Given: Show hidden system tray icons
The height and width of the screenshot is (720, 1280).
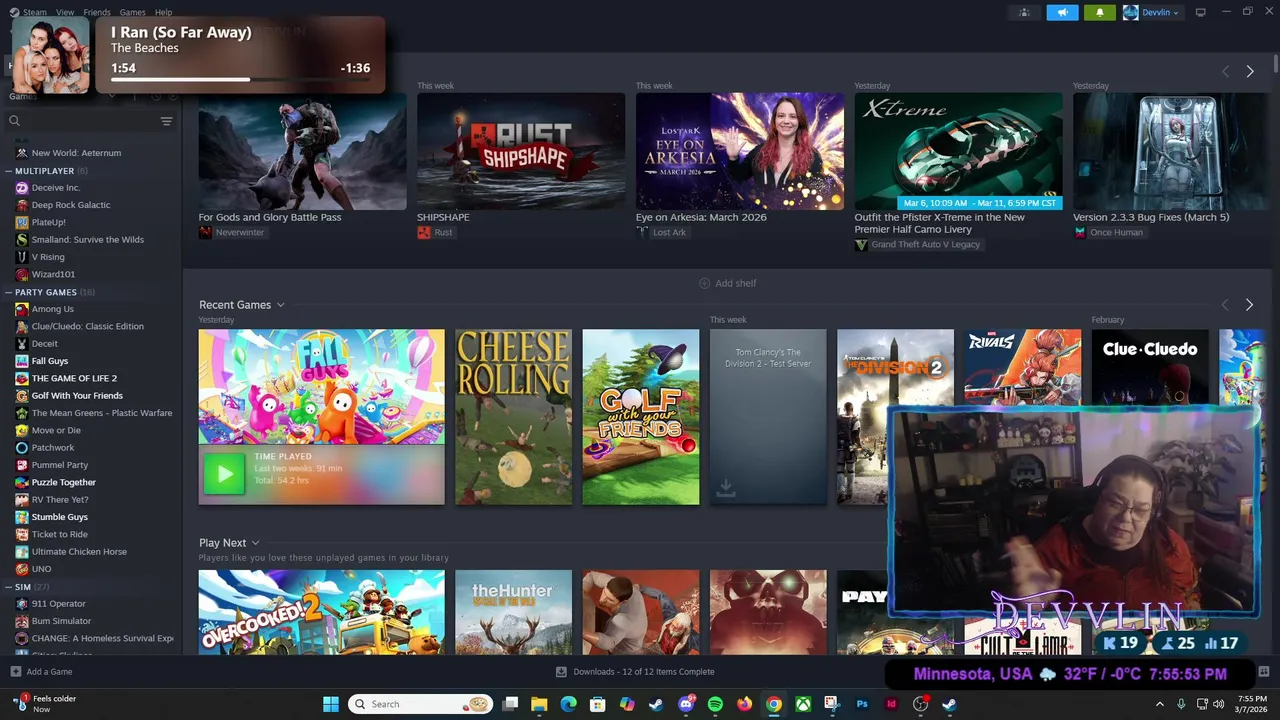Looking at the screenshot, I should (1160, 704).
